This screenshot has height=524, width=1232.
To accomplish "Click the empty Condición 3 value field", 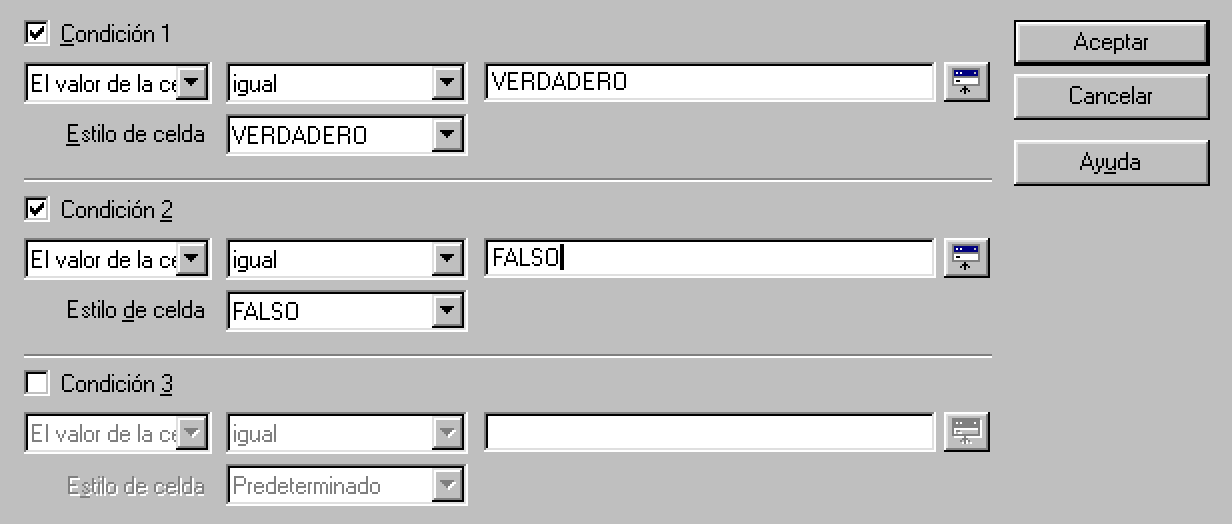I will [710, 433].
